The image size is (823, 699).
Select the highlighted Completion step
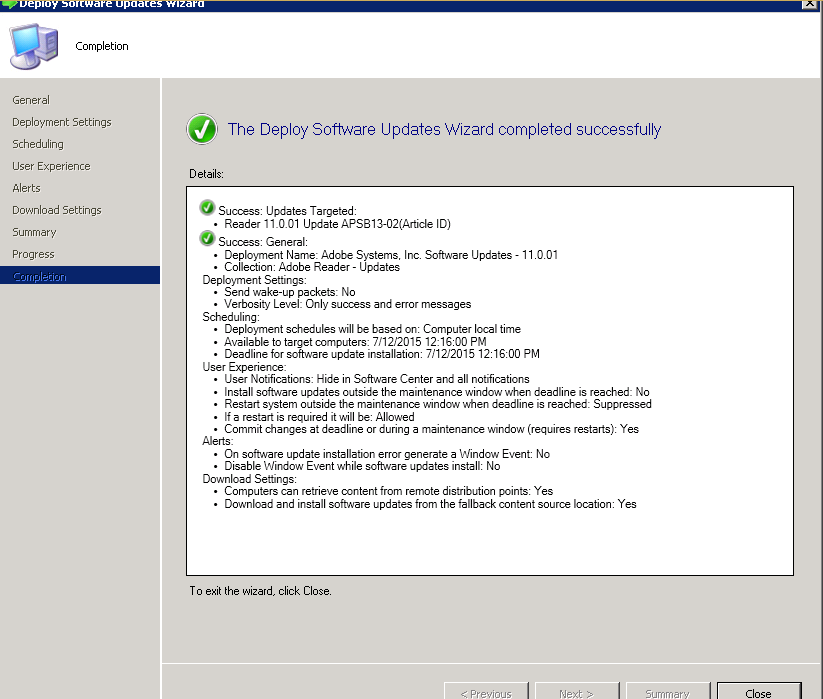click(80, 276)
